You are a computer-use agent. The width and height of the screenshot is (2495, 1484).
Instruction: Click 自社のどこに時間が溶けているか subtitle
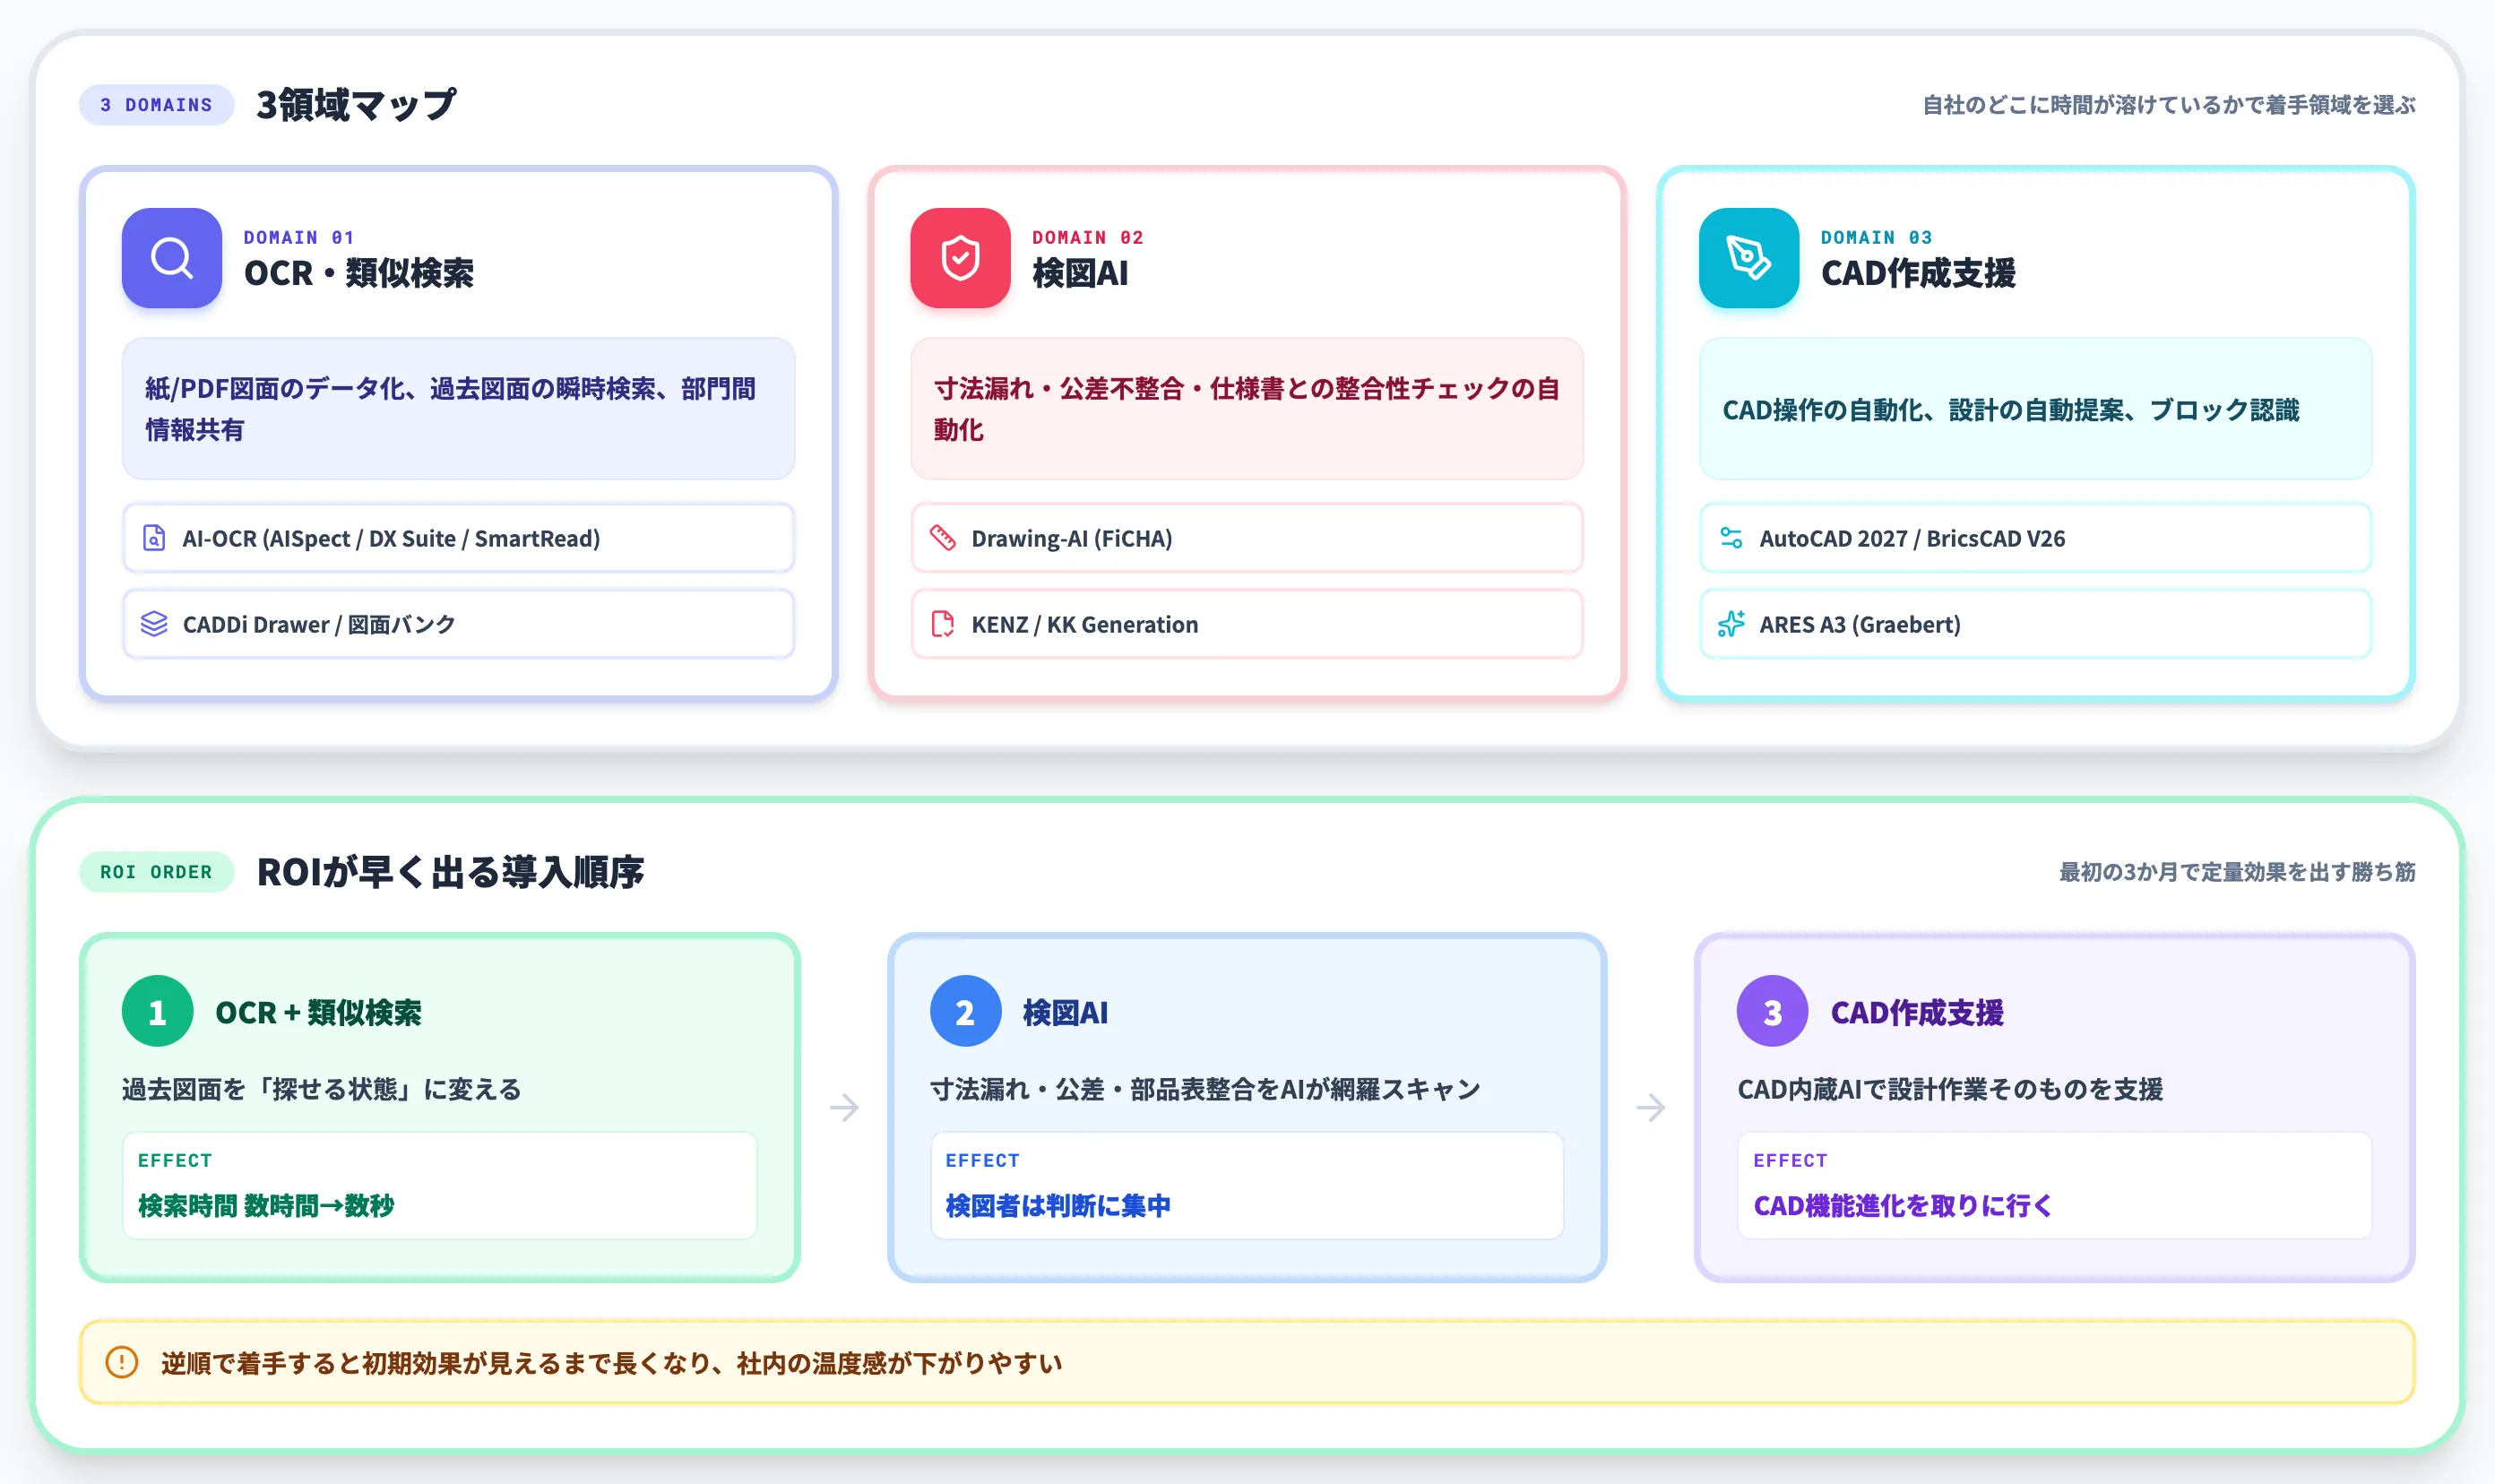pyautogui.click(x=2169, y=105)
